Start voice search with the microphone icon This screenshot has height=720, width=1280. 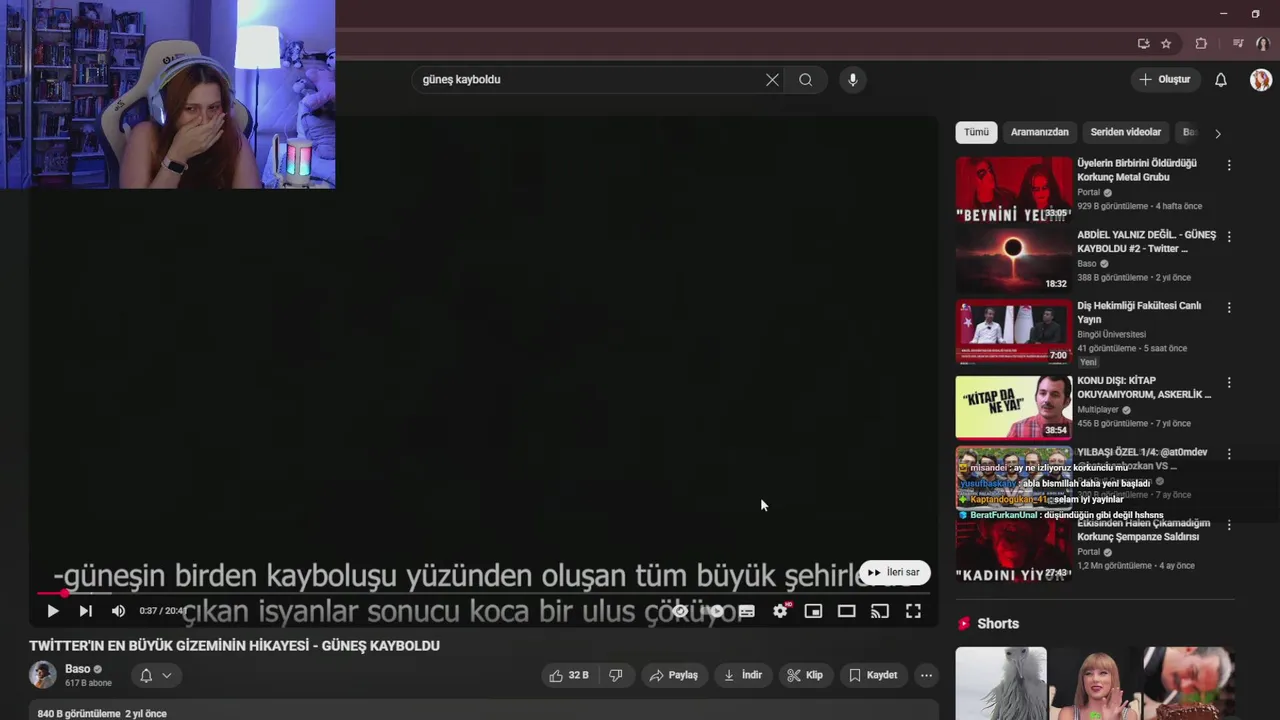click(x=852, y=80)
